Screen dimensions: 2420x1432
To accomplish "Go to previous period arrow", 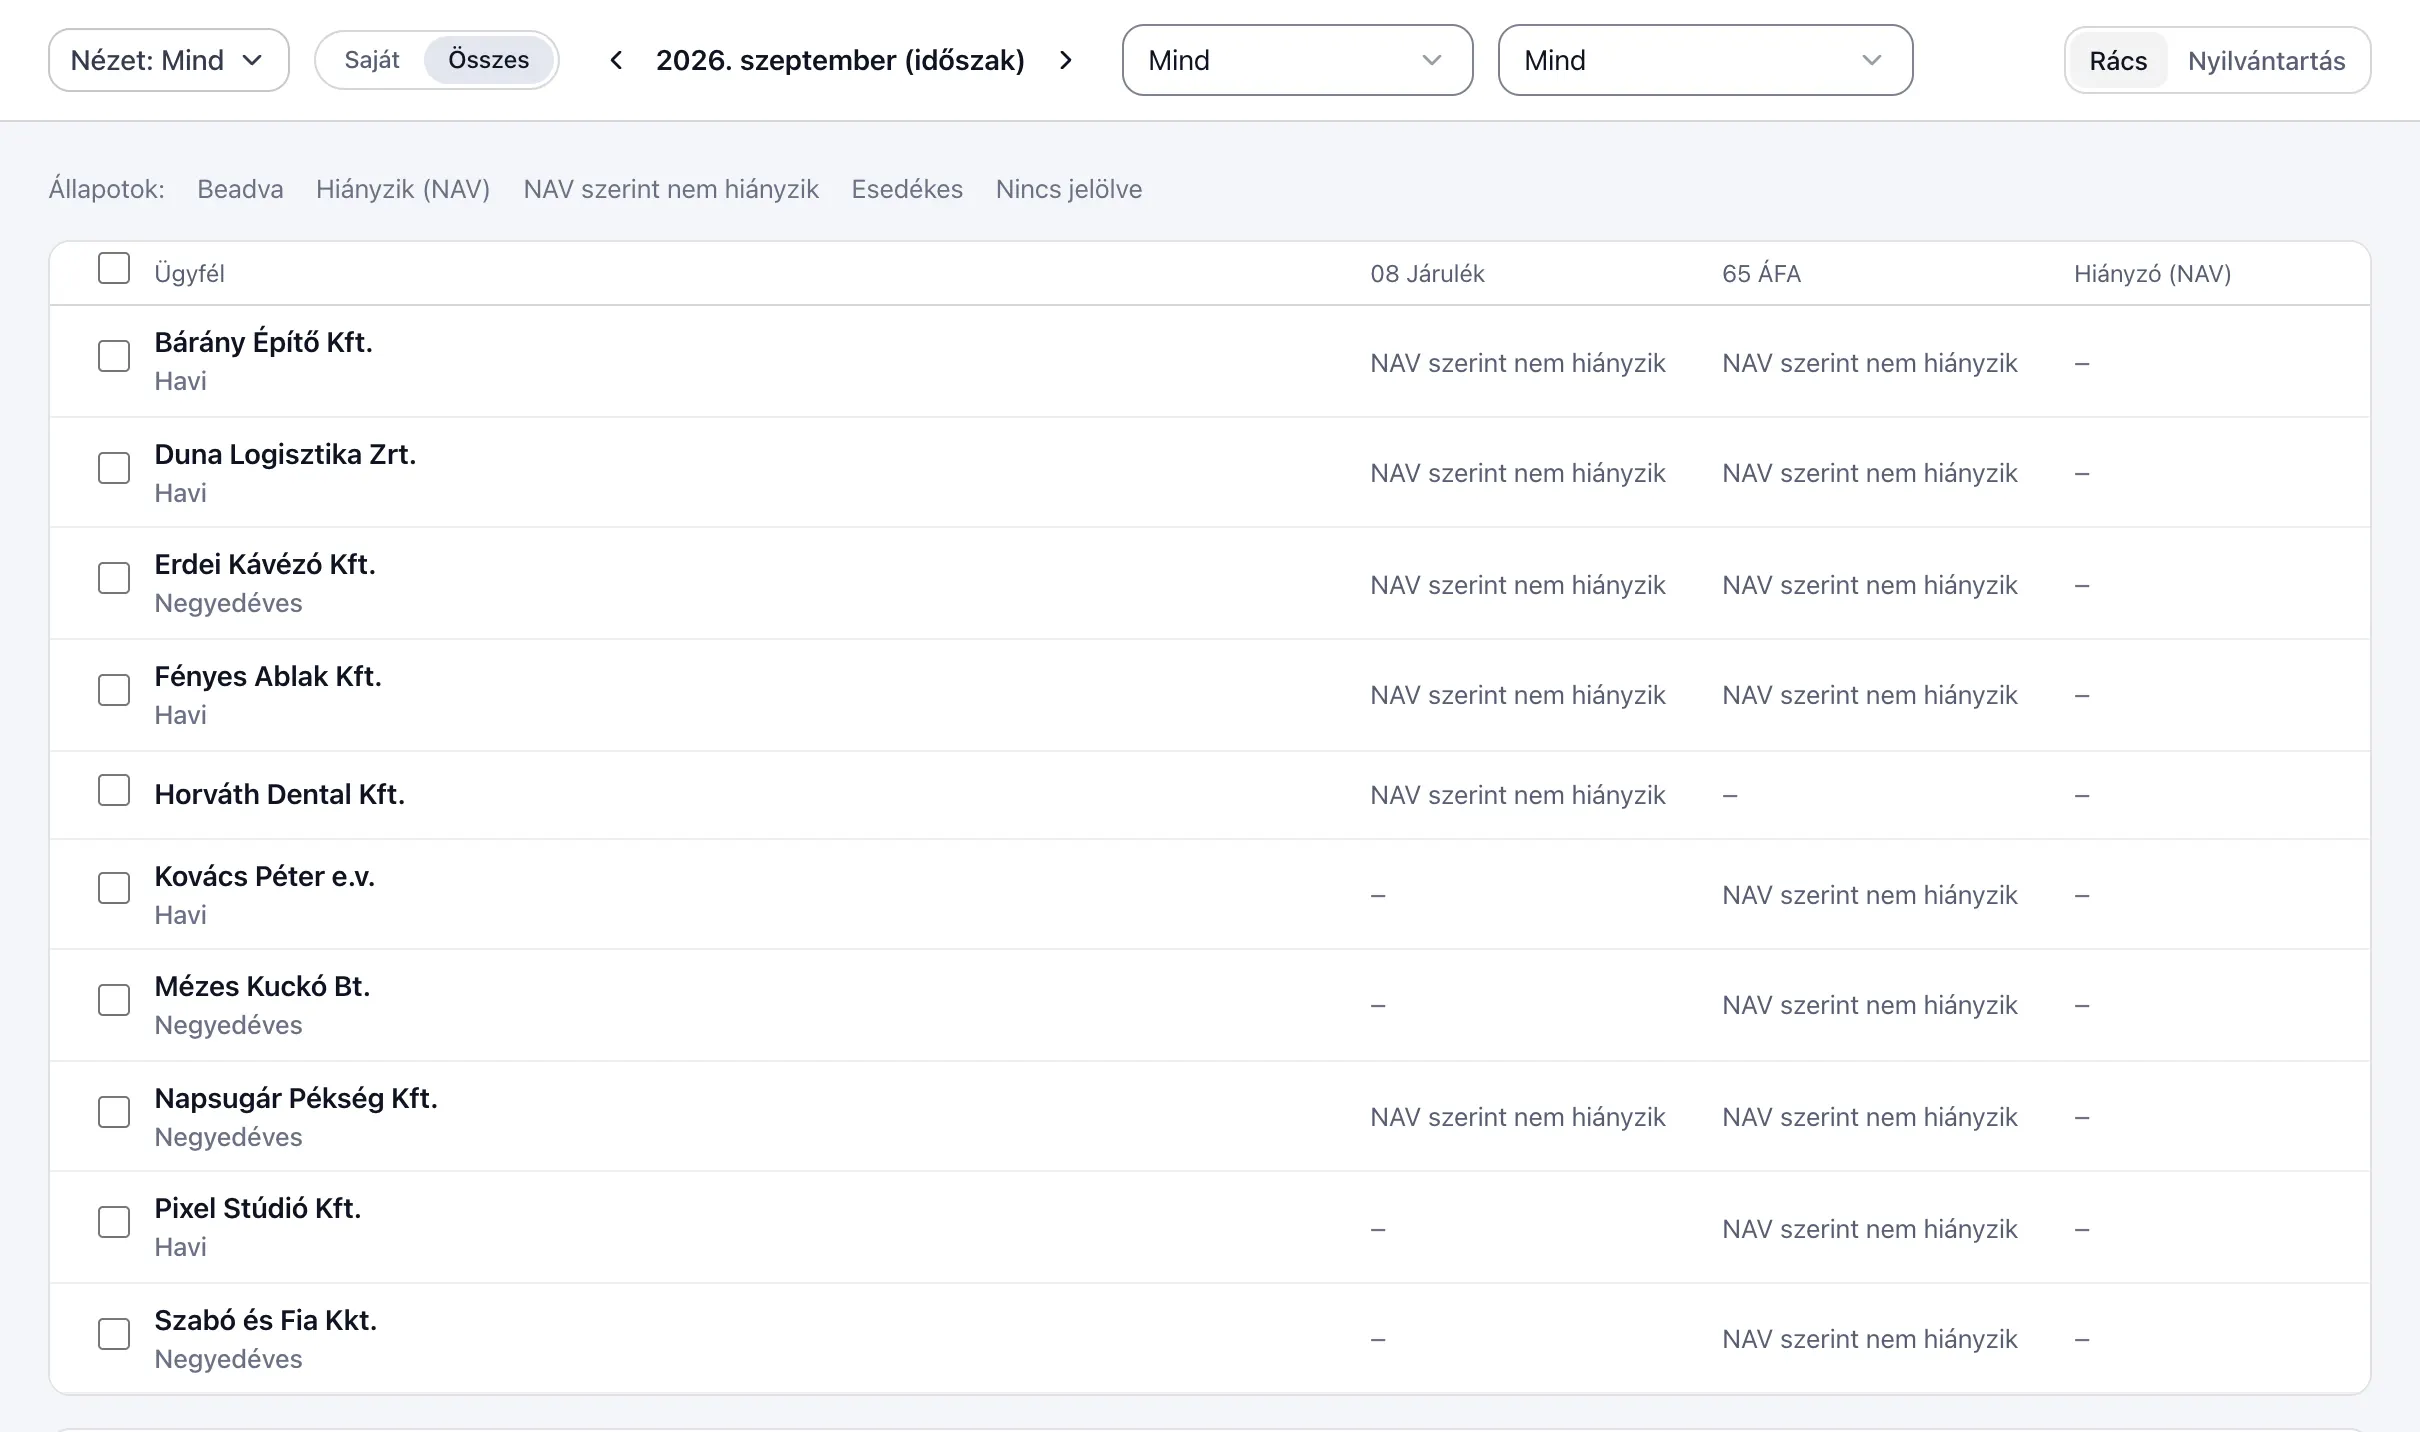I will point(617,60).
